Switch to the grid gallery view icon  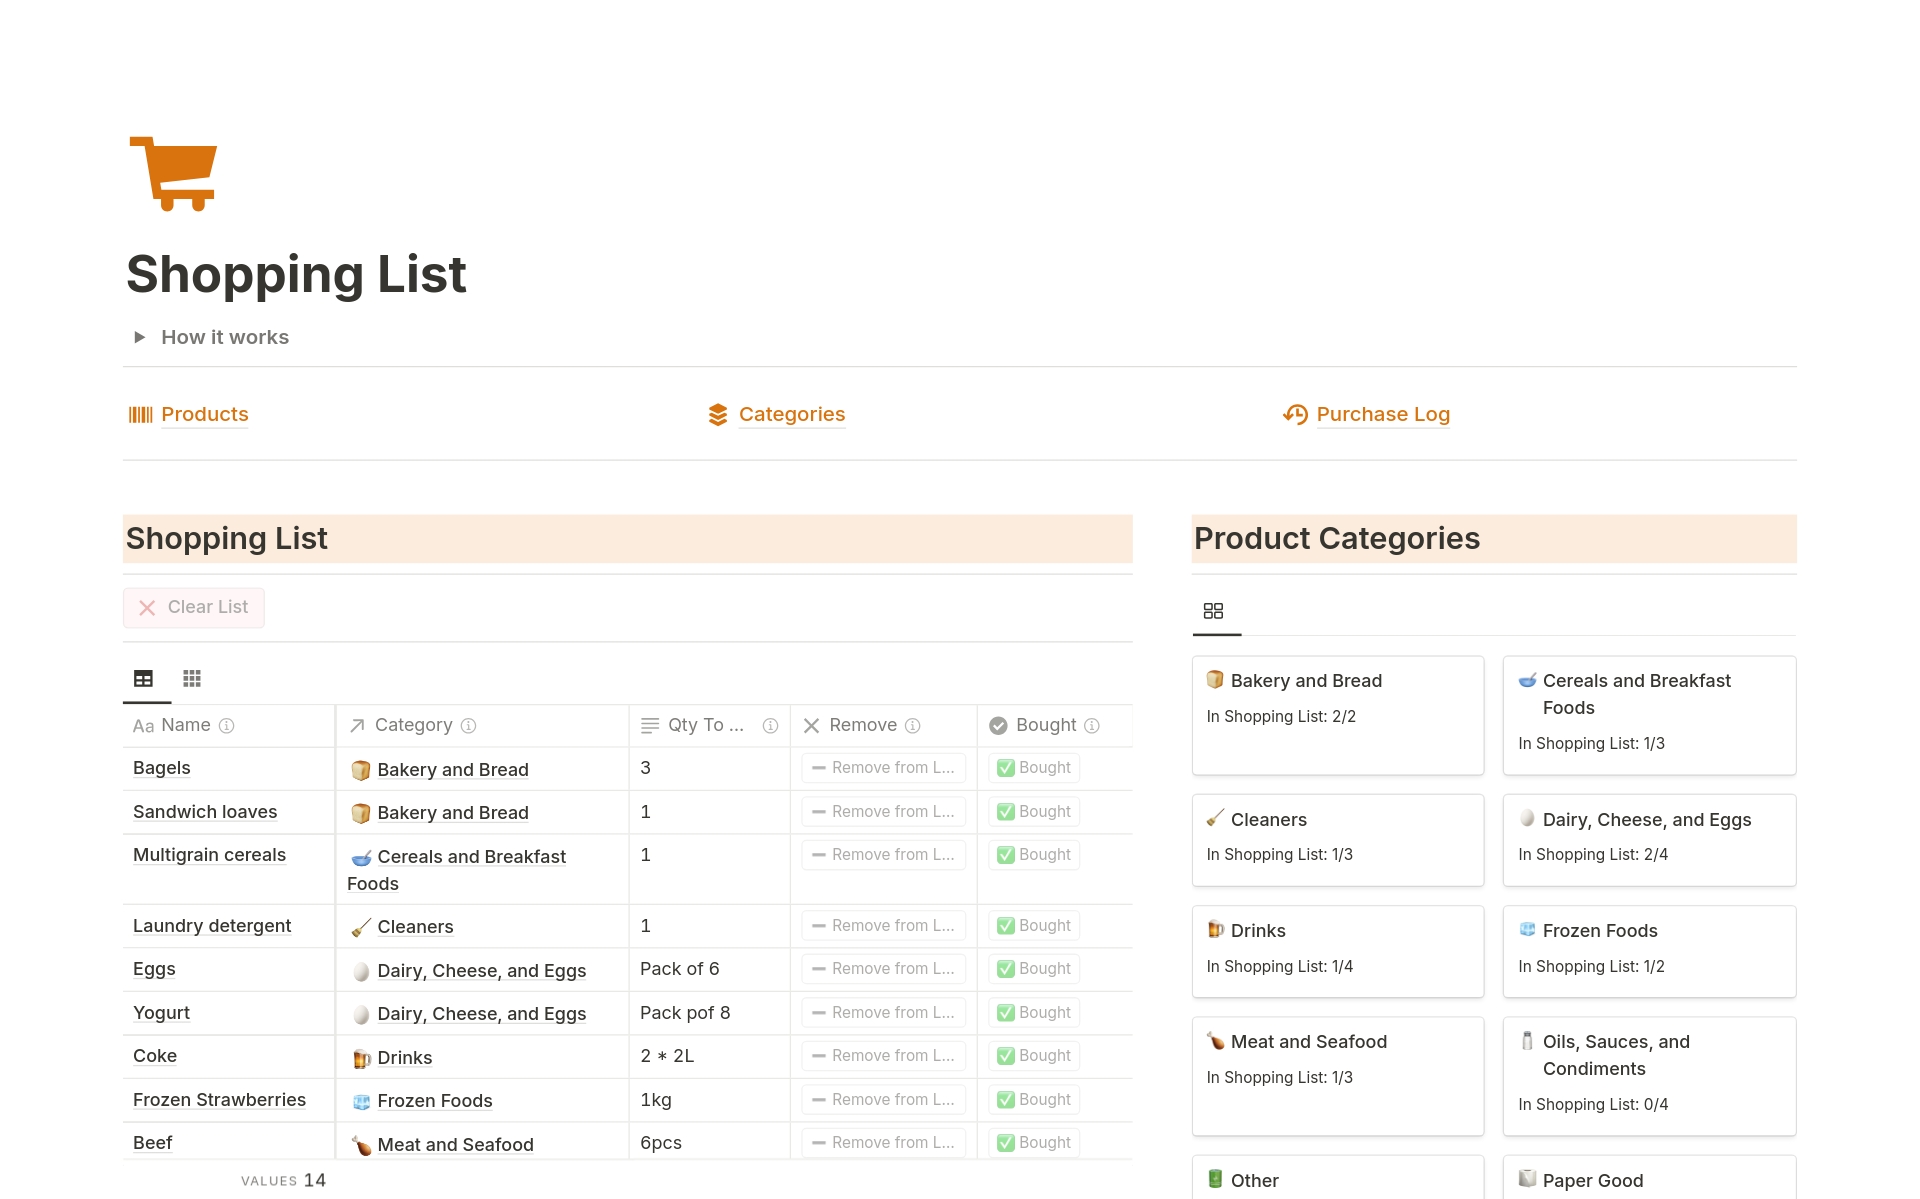(192, 679)
